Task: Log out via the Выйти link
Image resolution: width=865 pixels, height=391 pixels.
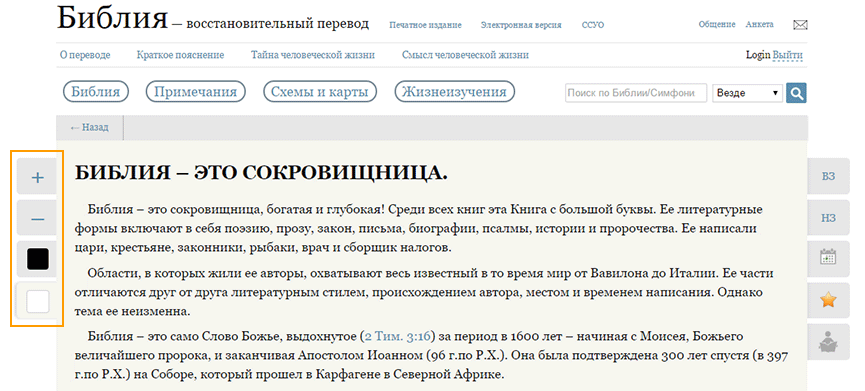Action: pos(788,55)
